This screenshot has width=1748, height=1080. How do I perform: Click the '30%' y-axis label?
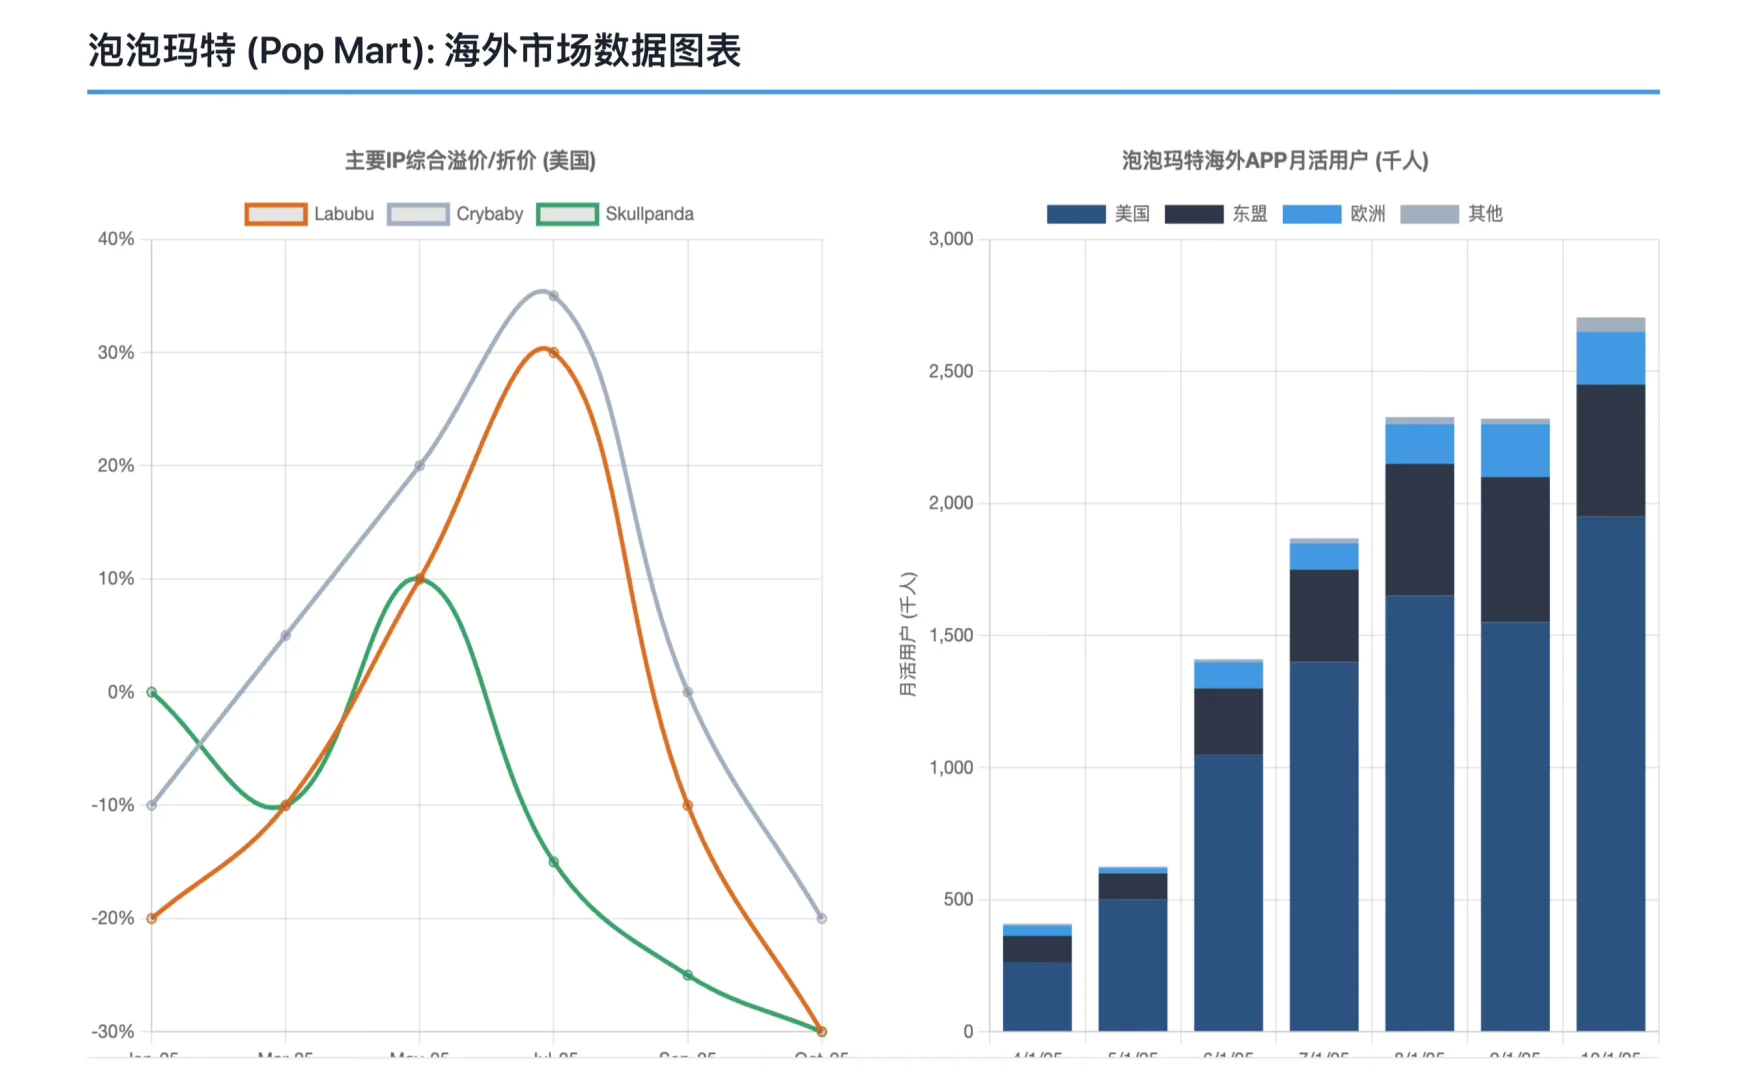(x=116, y=352)
